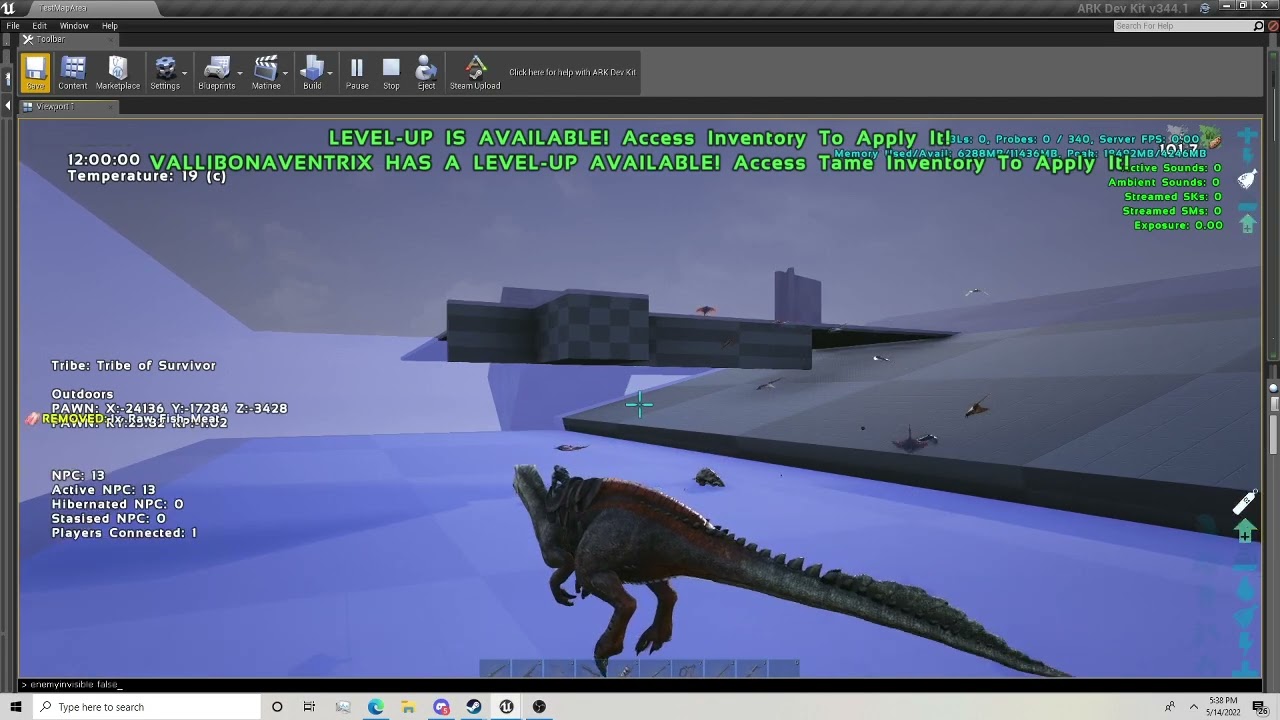Open Microsoft Edge from the taskbar

[x=376, y=707]
